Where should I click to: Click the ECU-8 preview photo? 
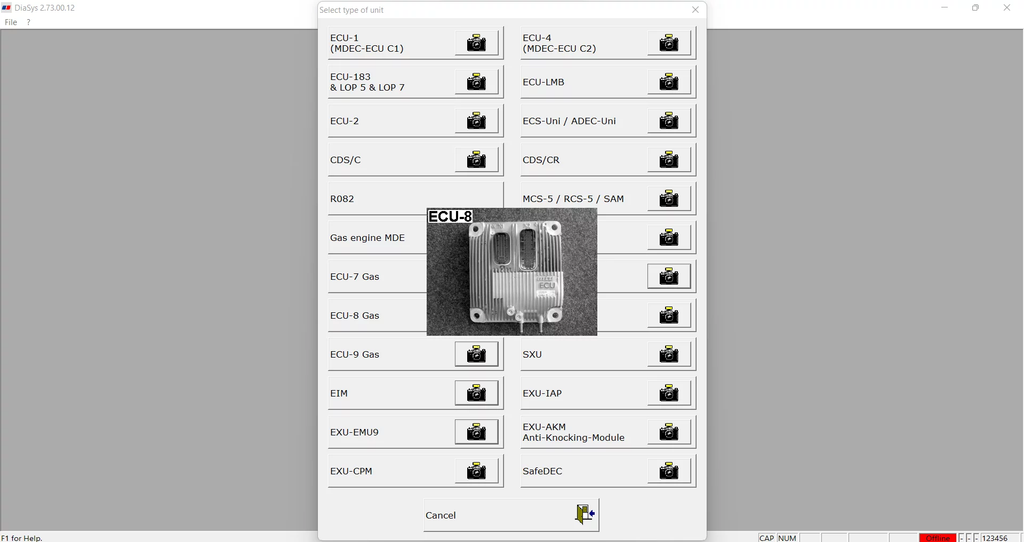pyautogui.click(x=512, y=272)
